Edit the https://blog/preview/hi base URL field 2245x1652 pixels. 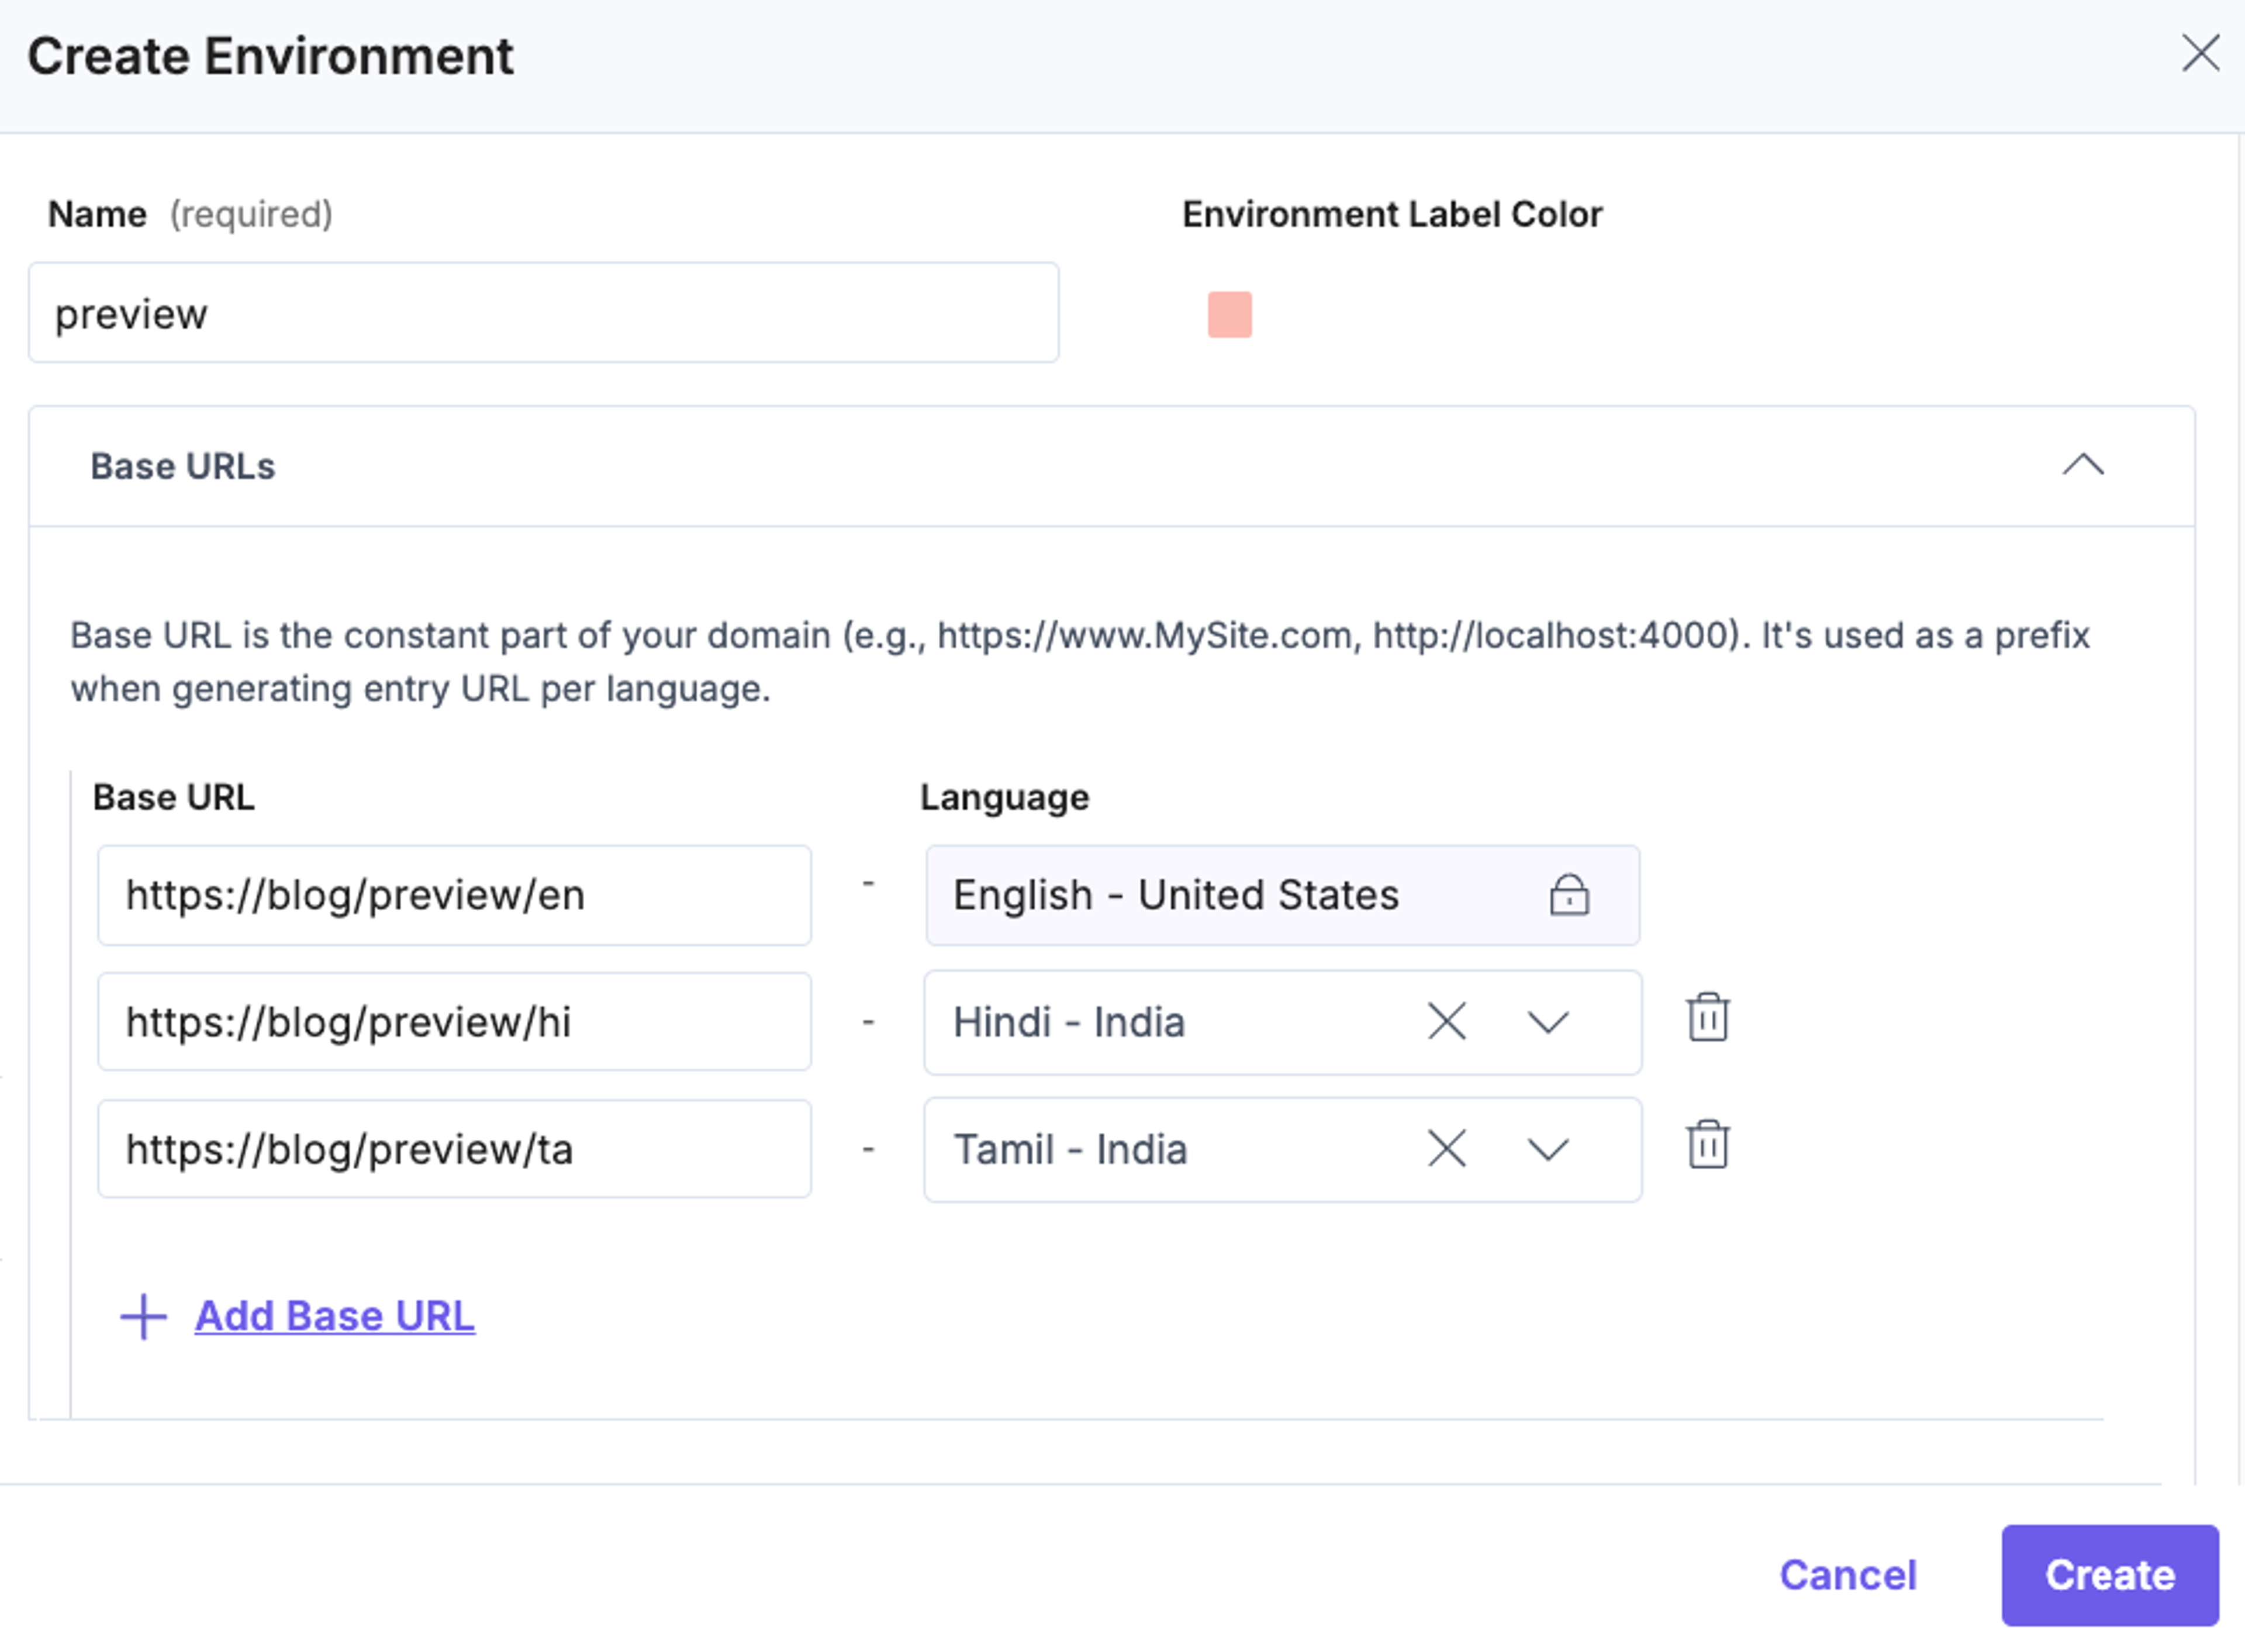click(x=454, y=1022)
